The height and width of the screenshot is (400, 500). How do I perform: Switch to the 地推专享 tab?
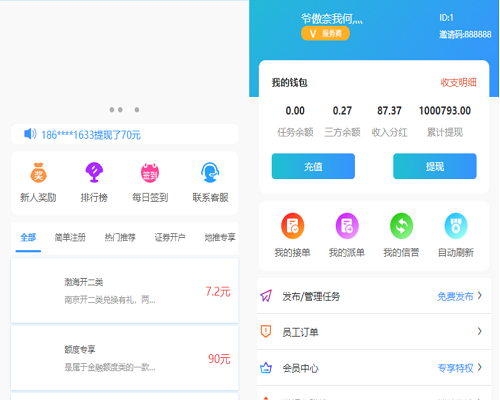[220, 237]
